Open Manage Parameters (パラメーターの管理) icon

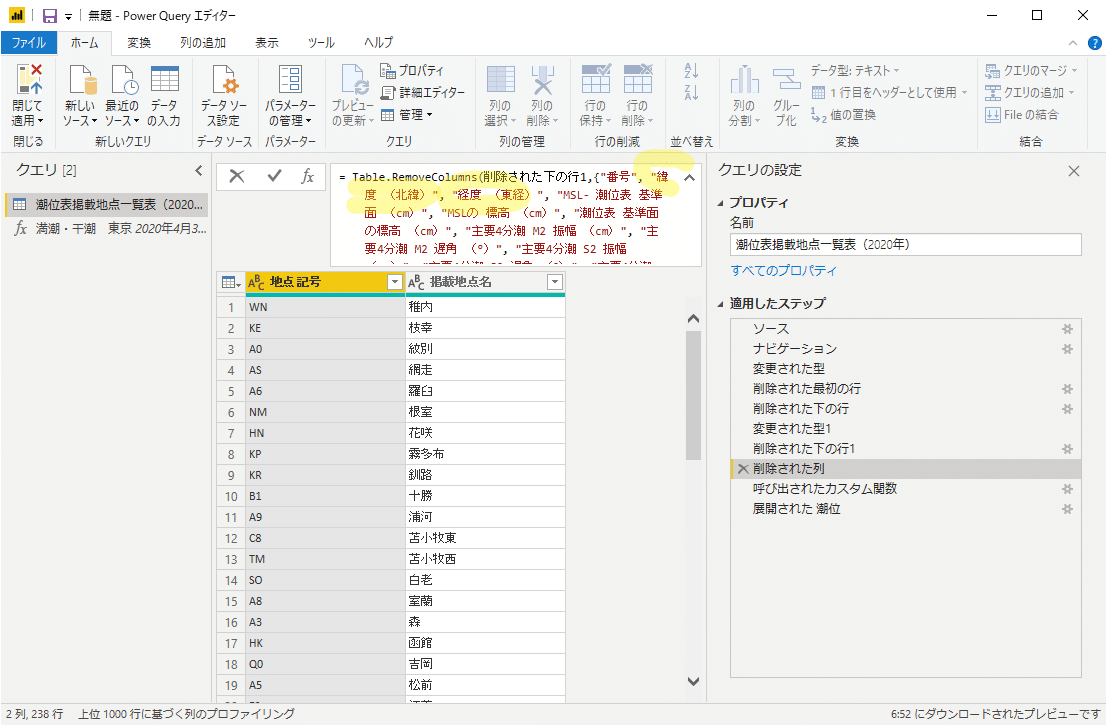[x=290, y=79]
